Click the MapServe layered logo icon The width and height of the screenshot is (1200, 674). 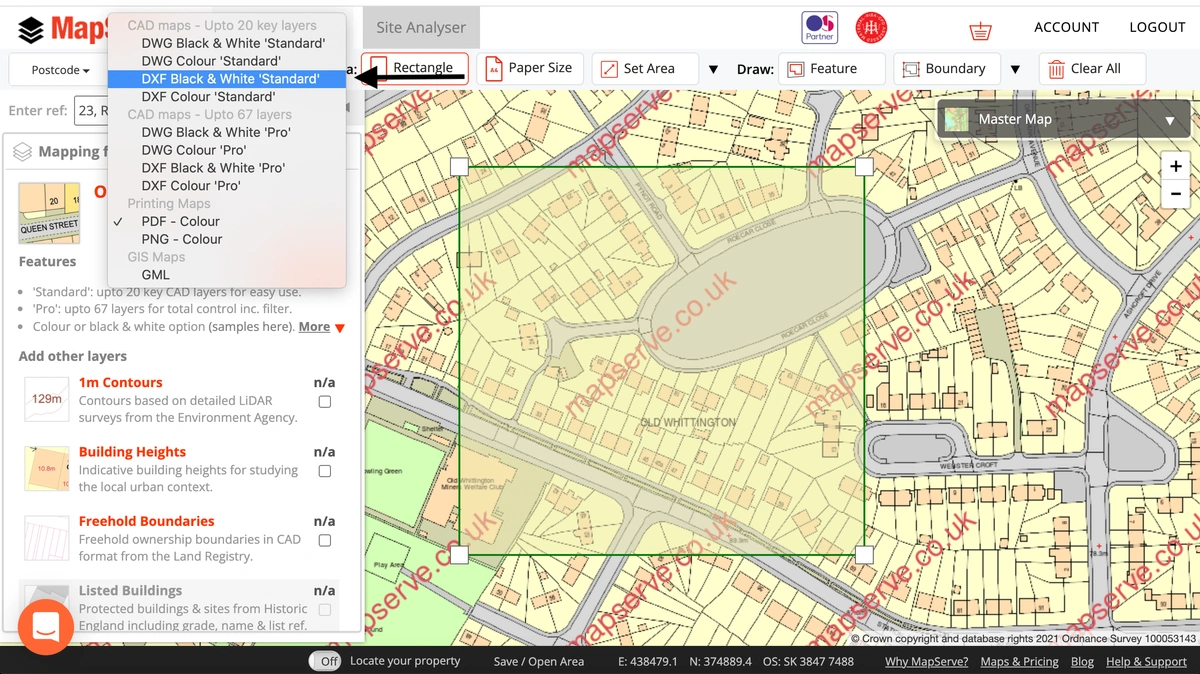click(x=31, y=30)
